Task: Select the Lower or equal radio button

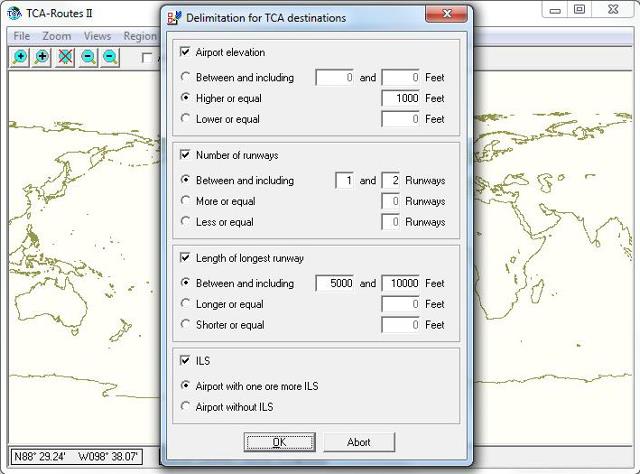Action: [185, 118]
